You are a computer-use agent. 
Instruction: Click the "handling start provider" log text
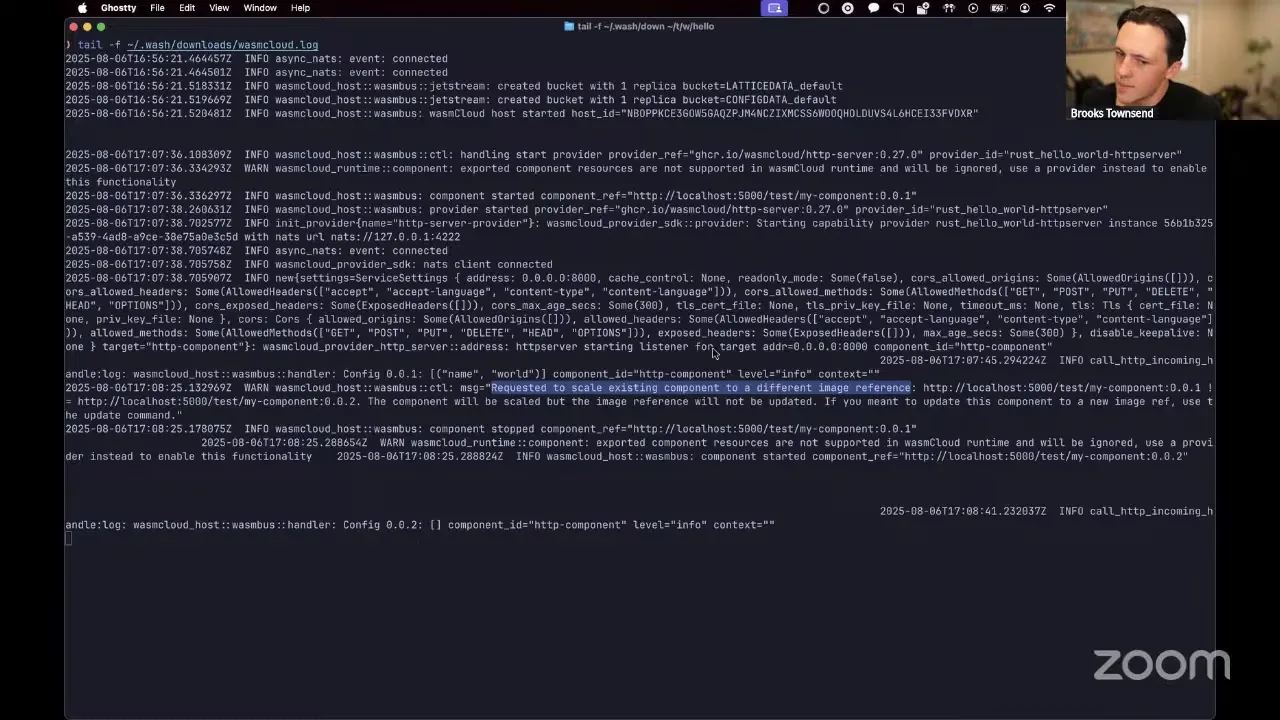point(531,155)
